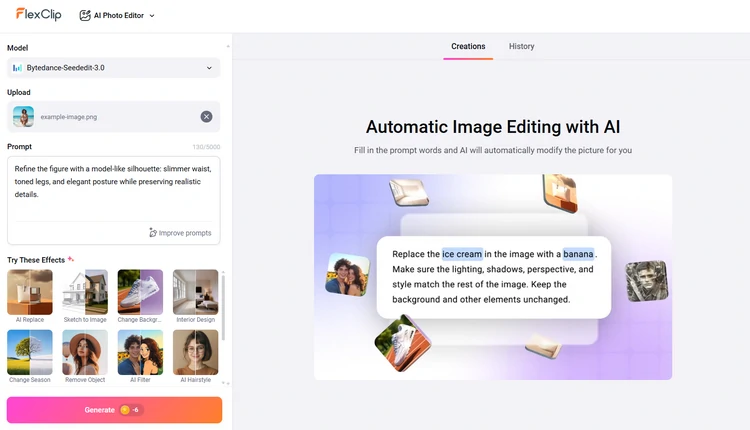
Task: Click the '130/5000' character counter
Action: coord(206,147)
